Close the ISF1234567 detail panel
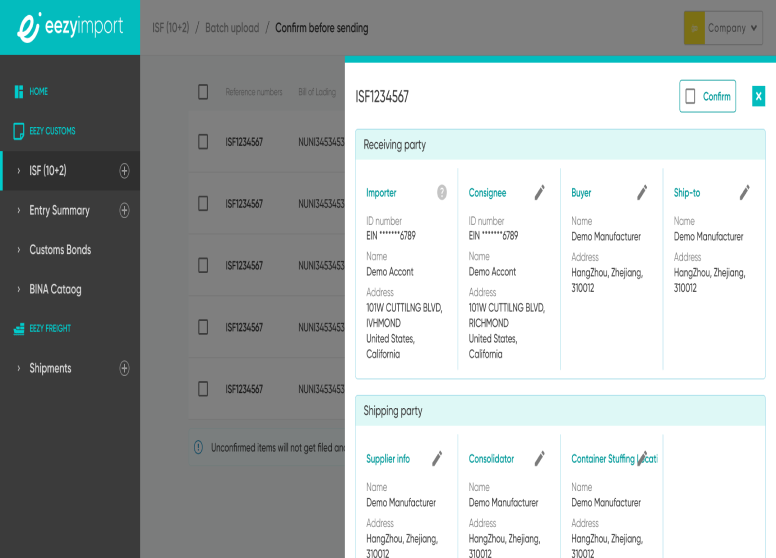 tap(759, 96)
